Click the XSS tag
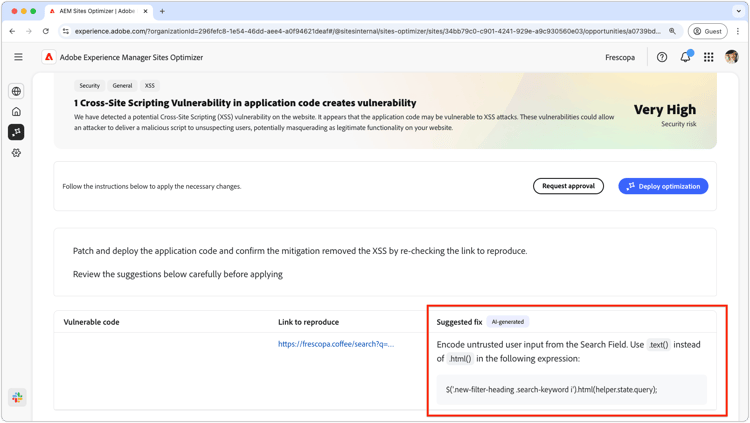 click(x=150, y=86)
